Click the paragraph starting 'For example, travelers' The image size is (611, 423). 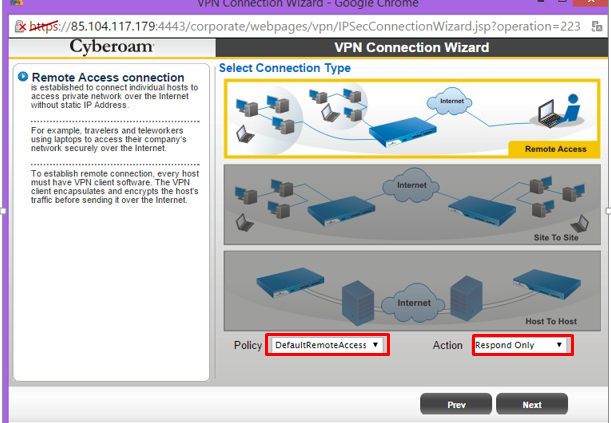tap(109, 139)
